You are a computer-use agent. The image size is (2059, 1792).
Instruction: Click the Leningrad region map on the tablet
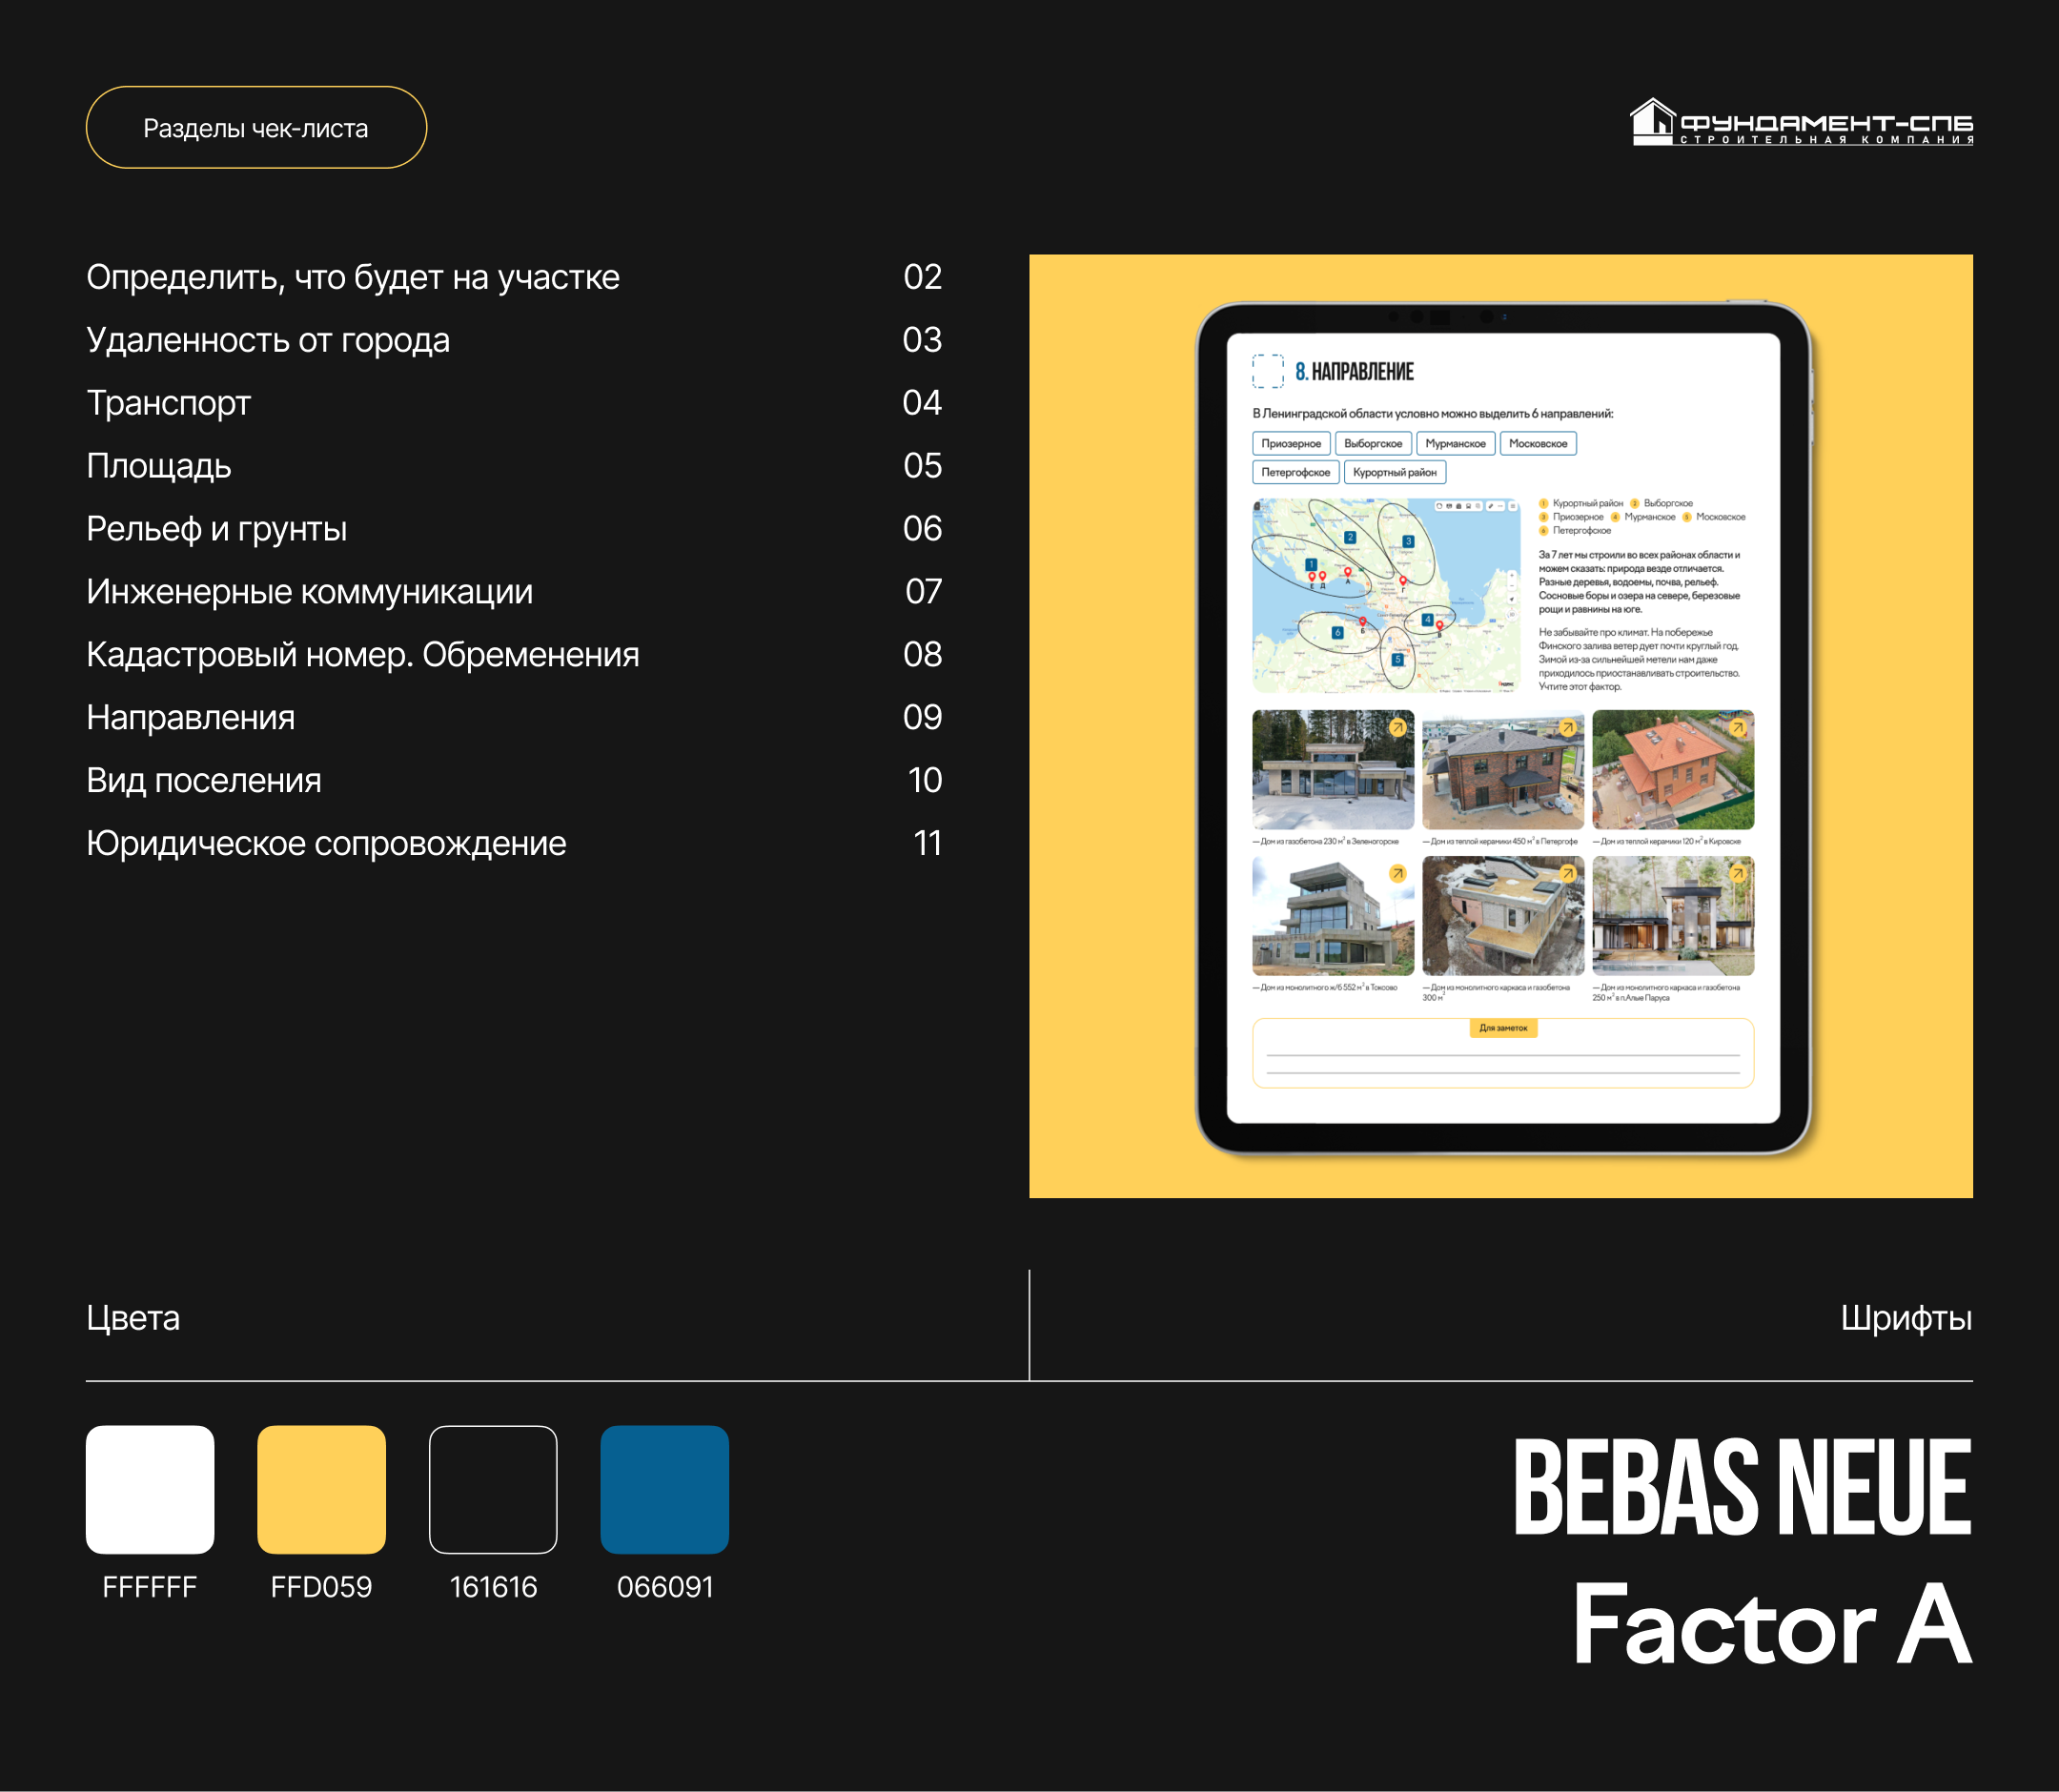1386,595
